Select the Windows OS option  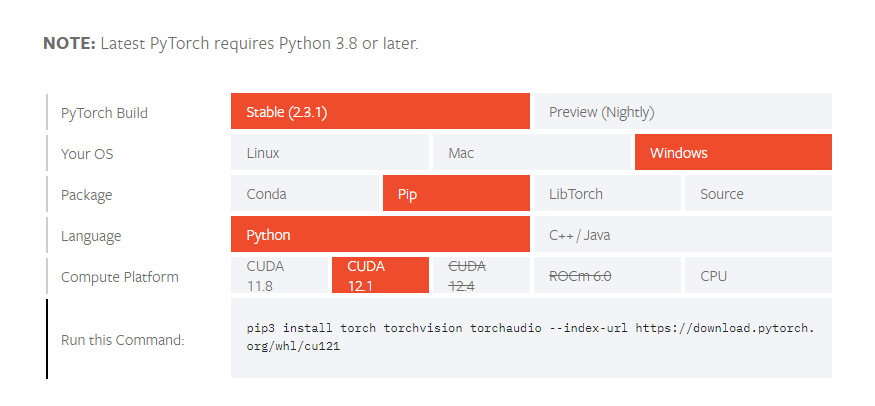pos(733,153)
